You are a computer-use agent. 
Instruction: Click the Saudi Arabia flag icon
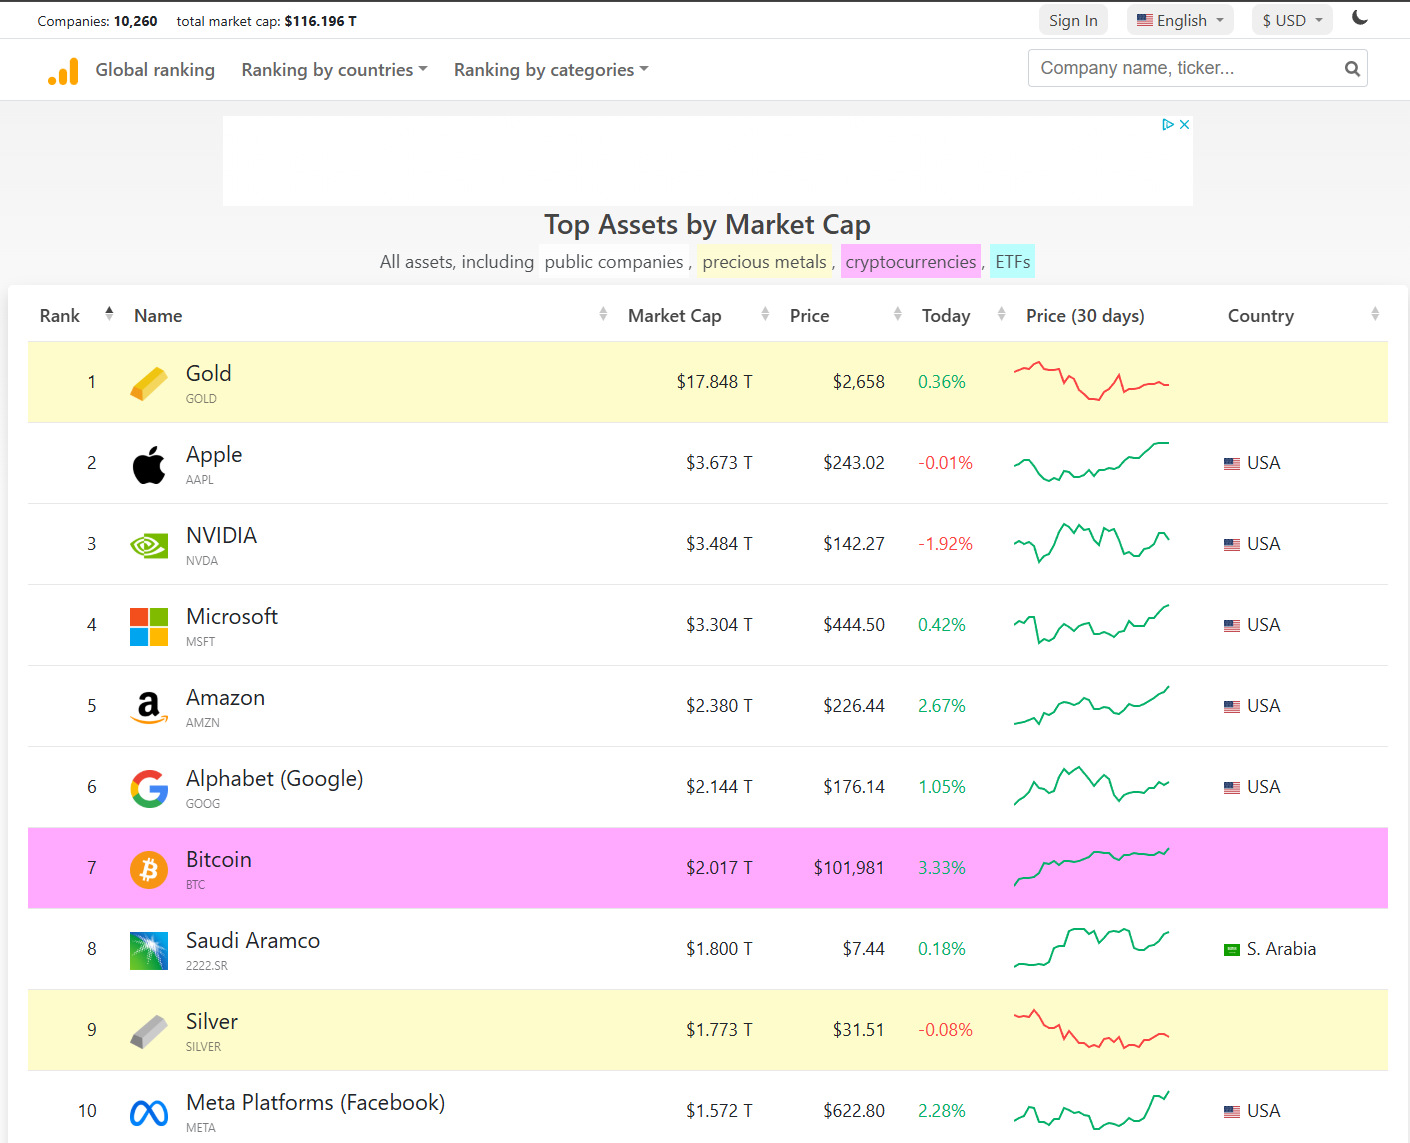pos(1232,950)
